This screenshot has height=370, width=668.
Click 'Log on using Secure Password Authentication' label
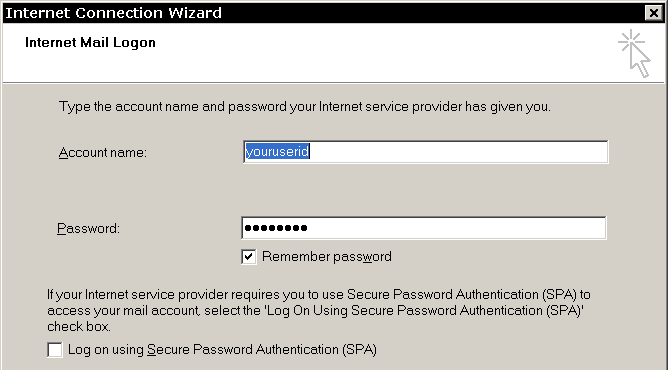(x=222, y=350)
